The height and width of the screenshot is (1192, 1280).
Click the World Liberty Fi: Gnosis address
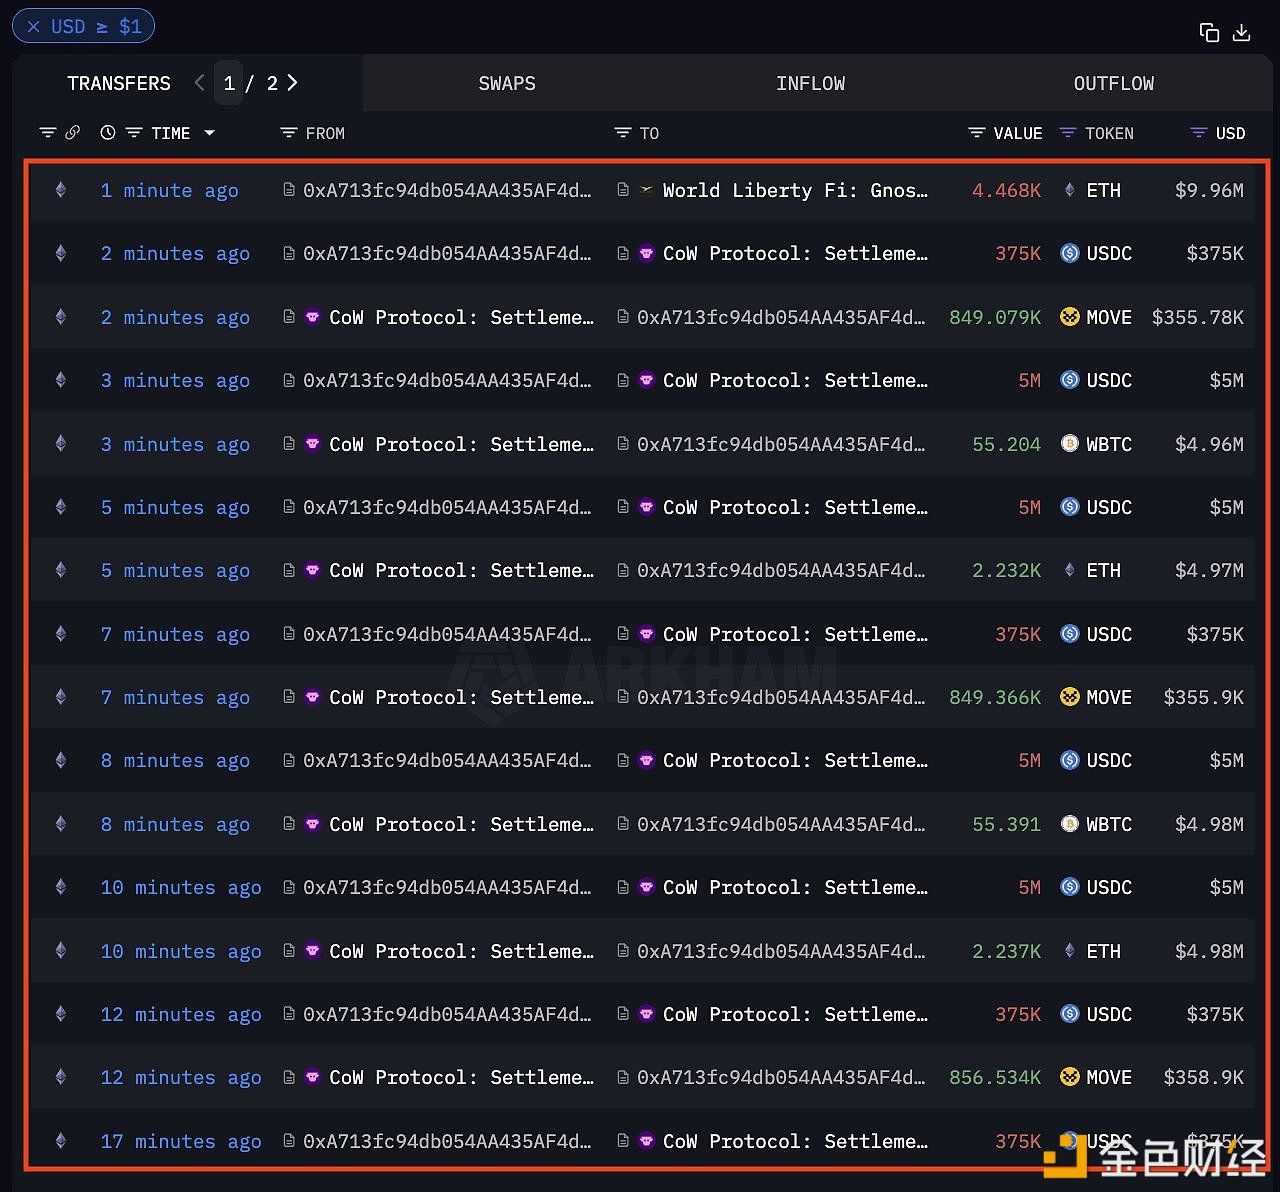[795, 190]
